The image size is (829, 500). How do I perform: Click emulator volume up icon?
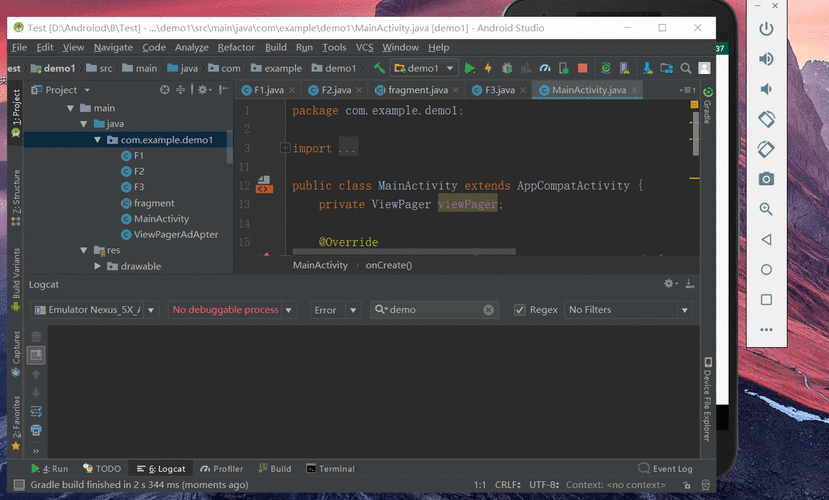[x=766, y=59]
